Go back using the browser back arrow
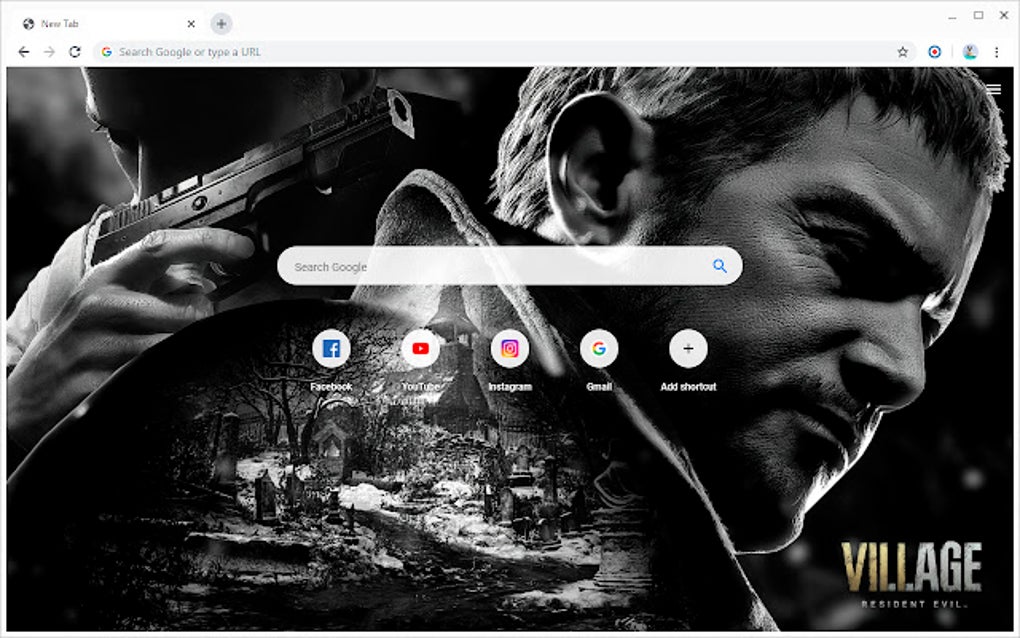Screen dimensions: 1020x638 [23, 52]
